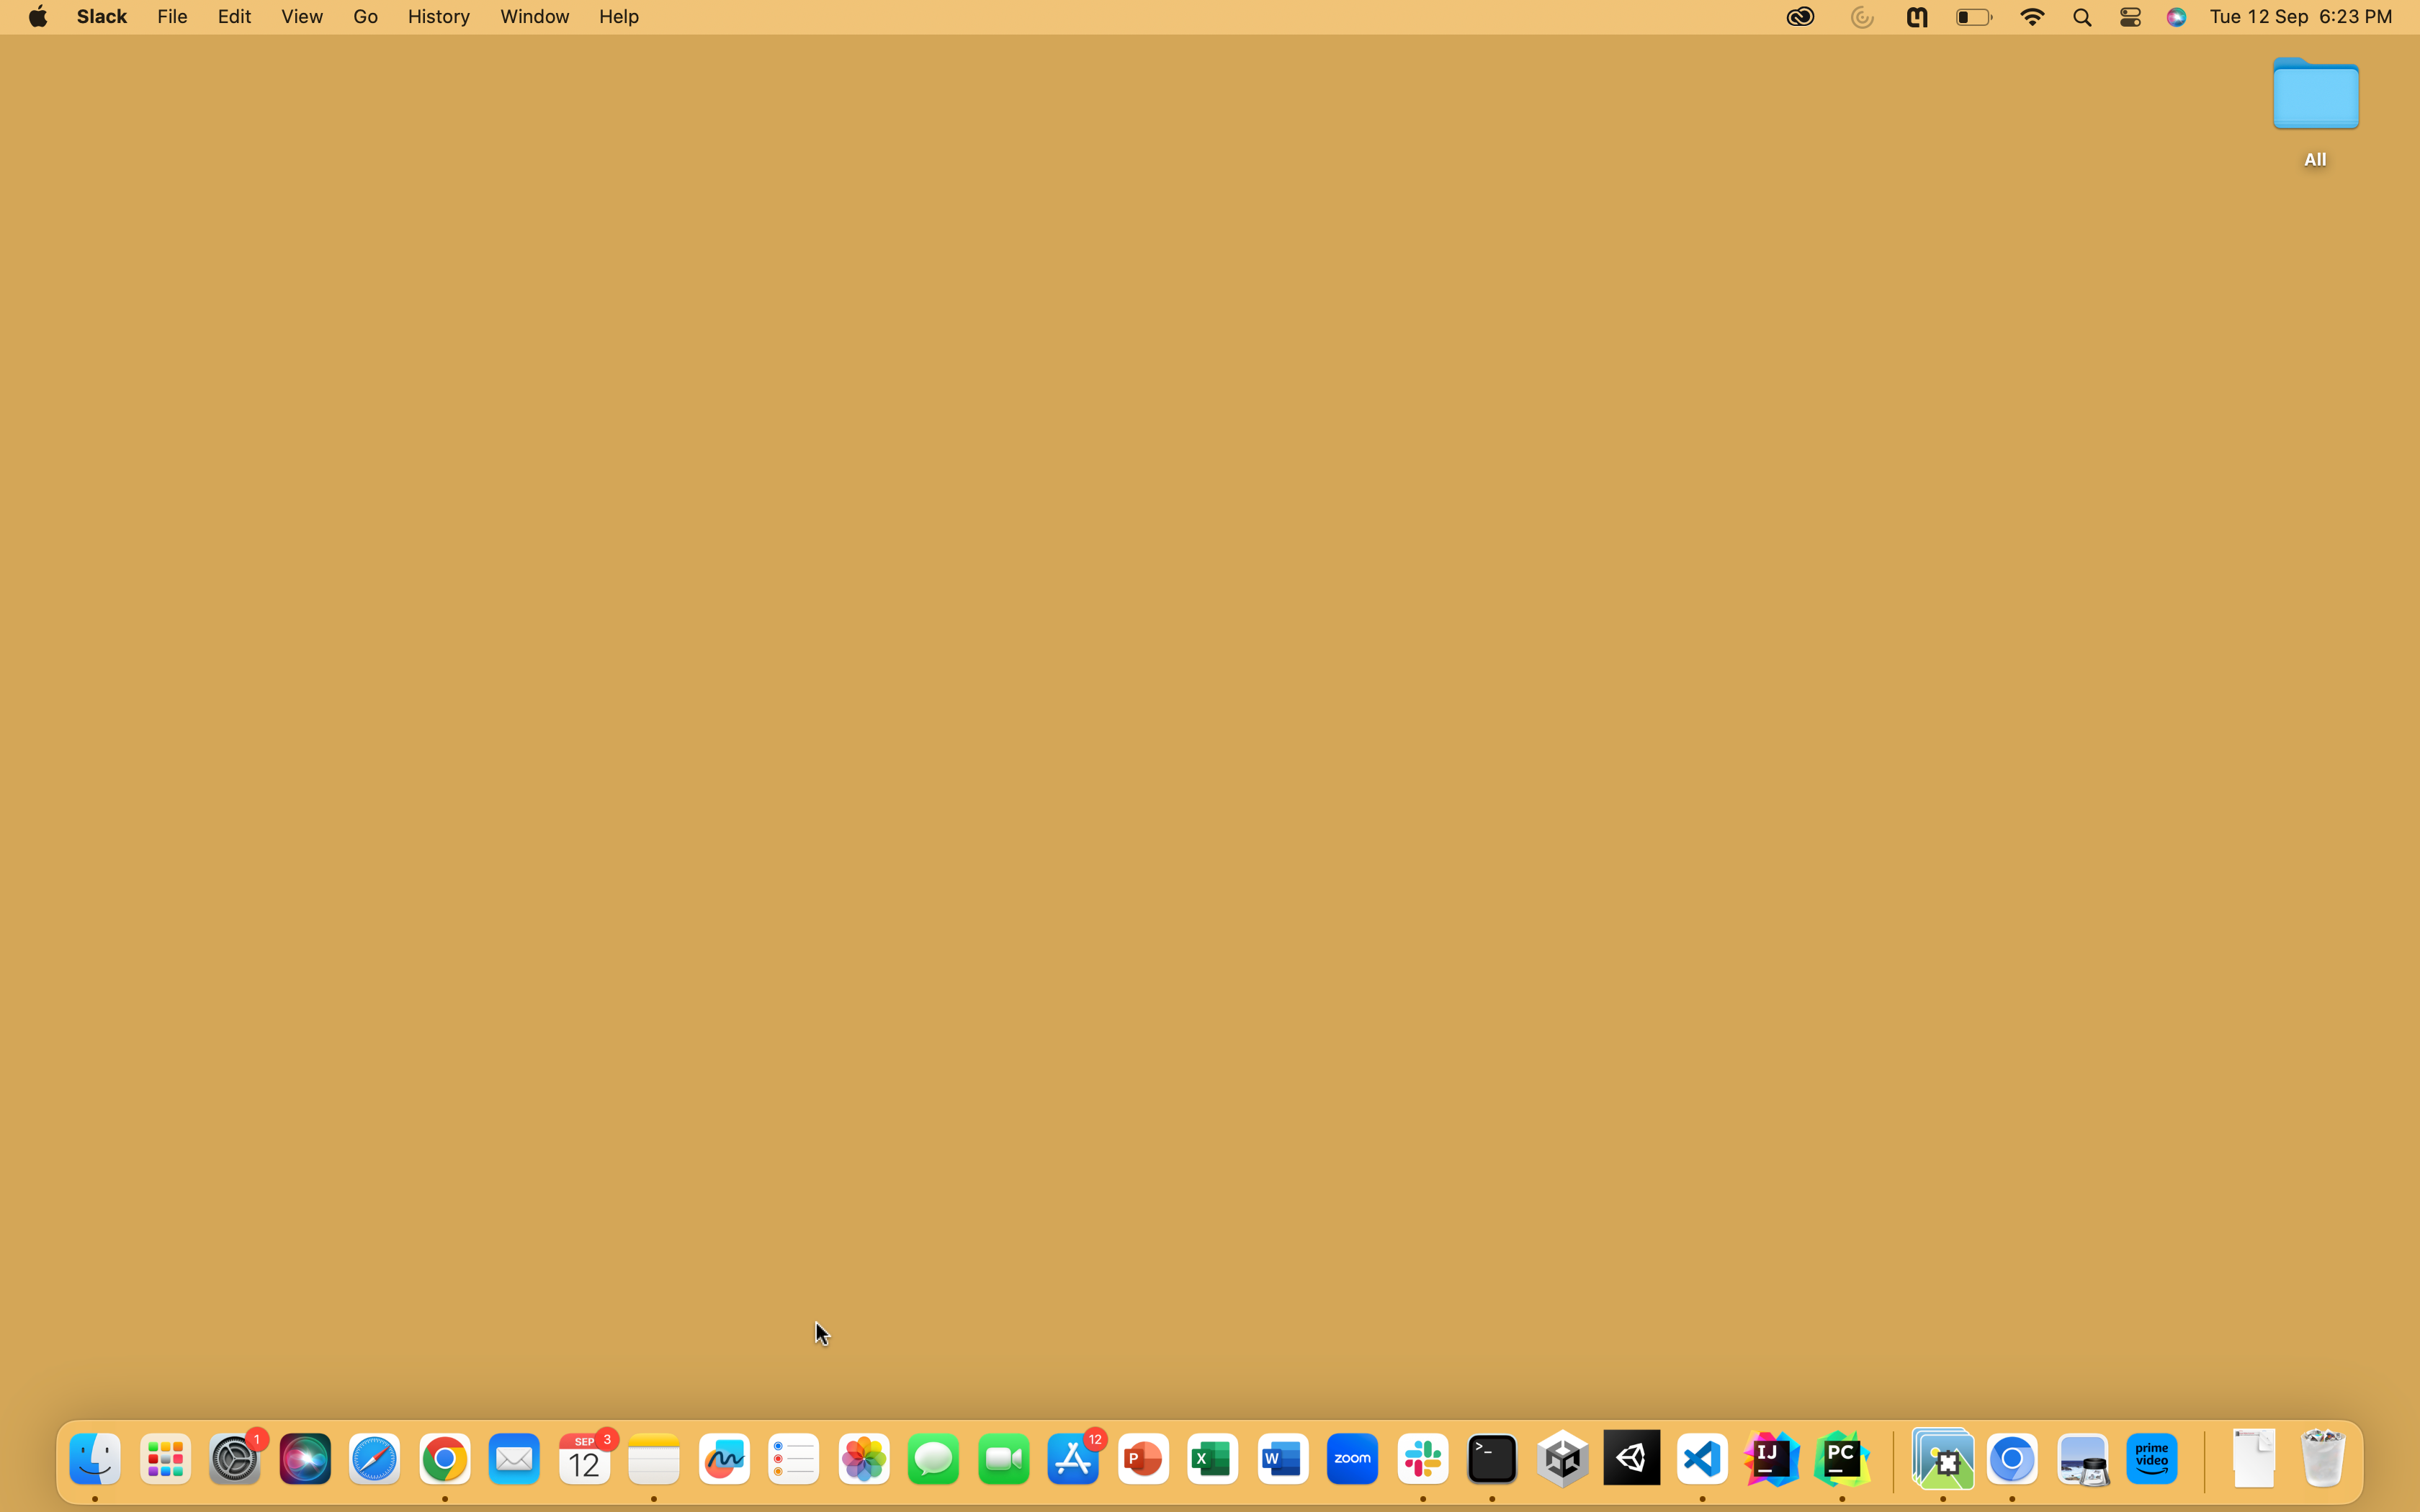Launch Siri from the dock
This screenshot has width=2420, height=1512.
click(305, 1460)
